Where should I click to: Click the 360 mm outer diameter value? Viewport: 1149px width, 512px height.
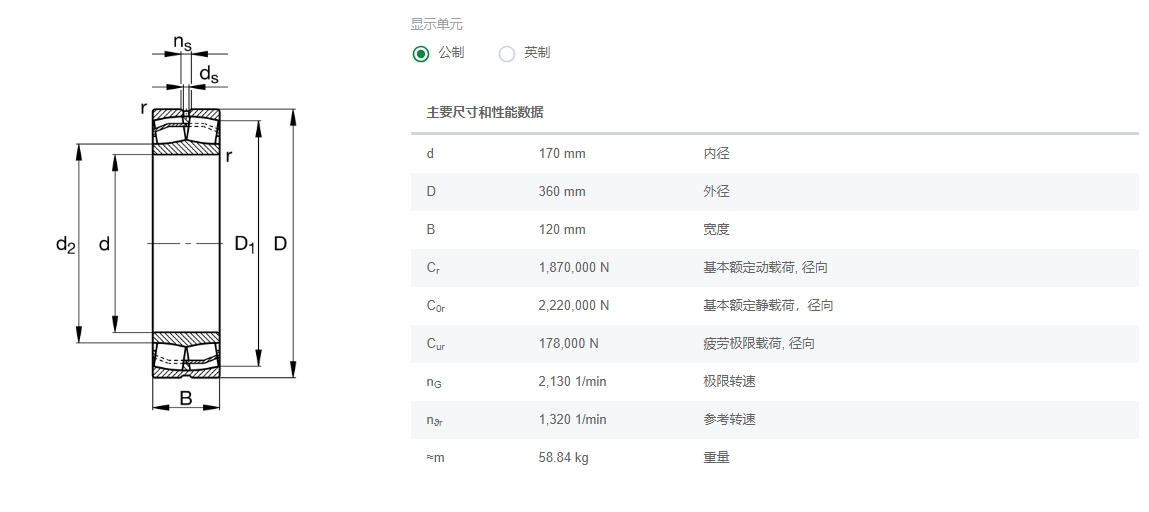[562, 192]
